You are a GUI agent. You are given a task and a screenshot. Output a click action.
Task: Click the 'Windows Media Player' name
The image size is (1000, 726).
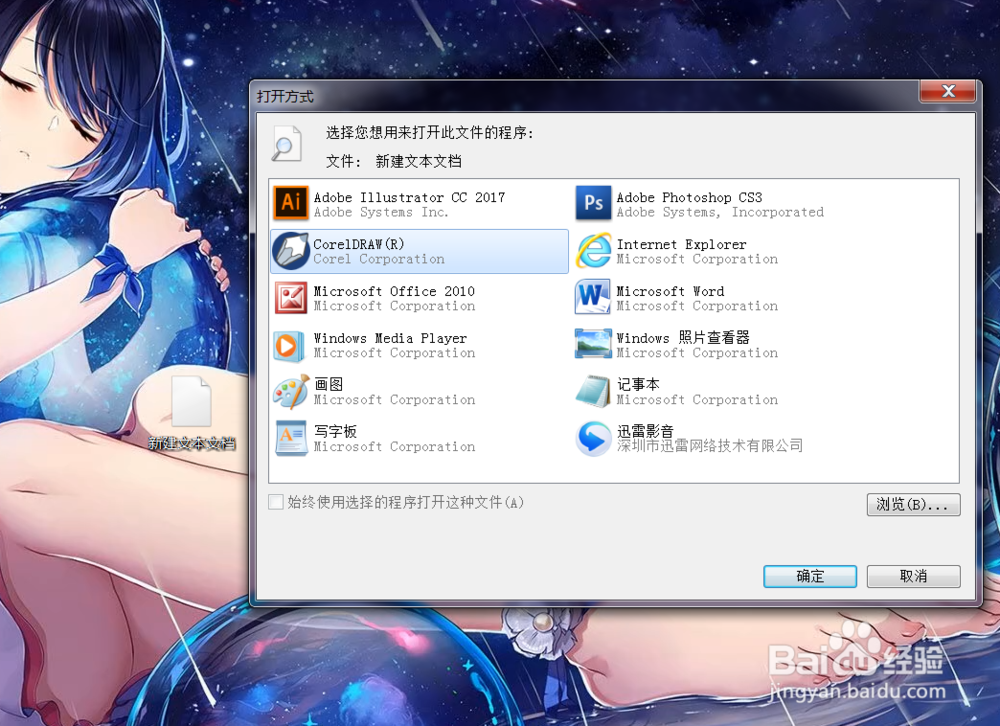[390, 338]
